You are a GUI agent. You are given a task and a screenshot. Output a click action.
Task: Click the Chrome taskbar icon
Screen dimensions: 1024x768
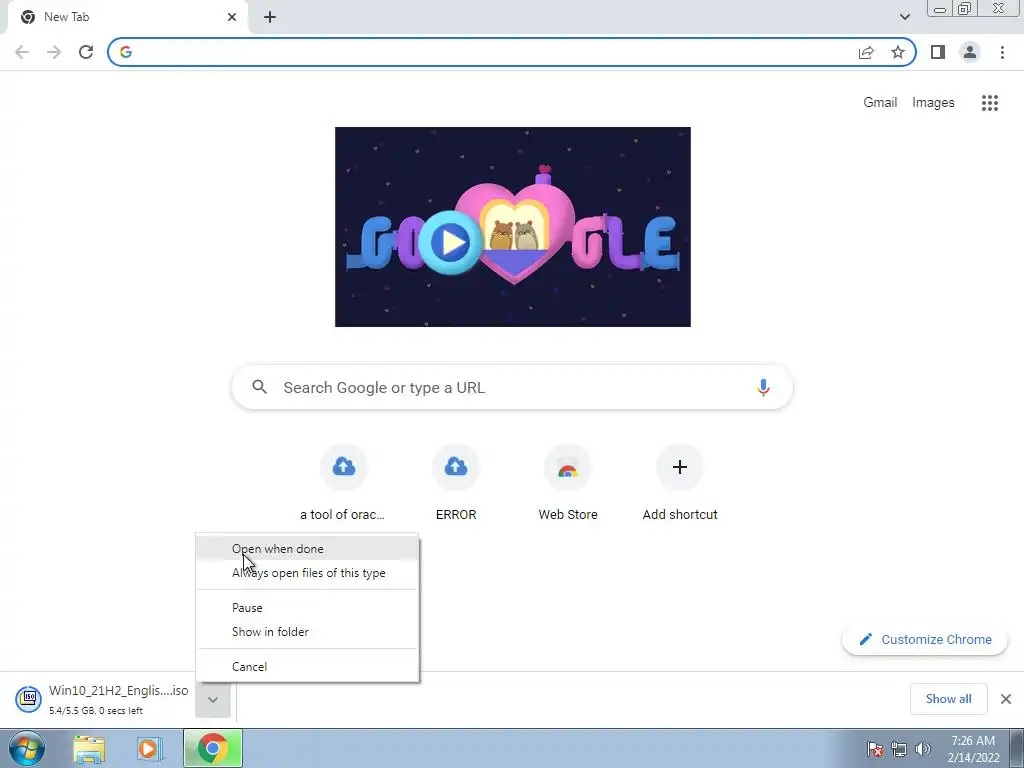coord(213,749)
